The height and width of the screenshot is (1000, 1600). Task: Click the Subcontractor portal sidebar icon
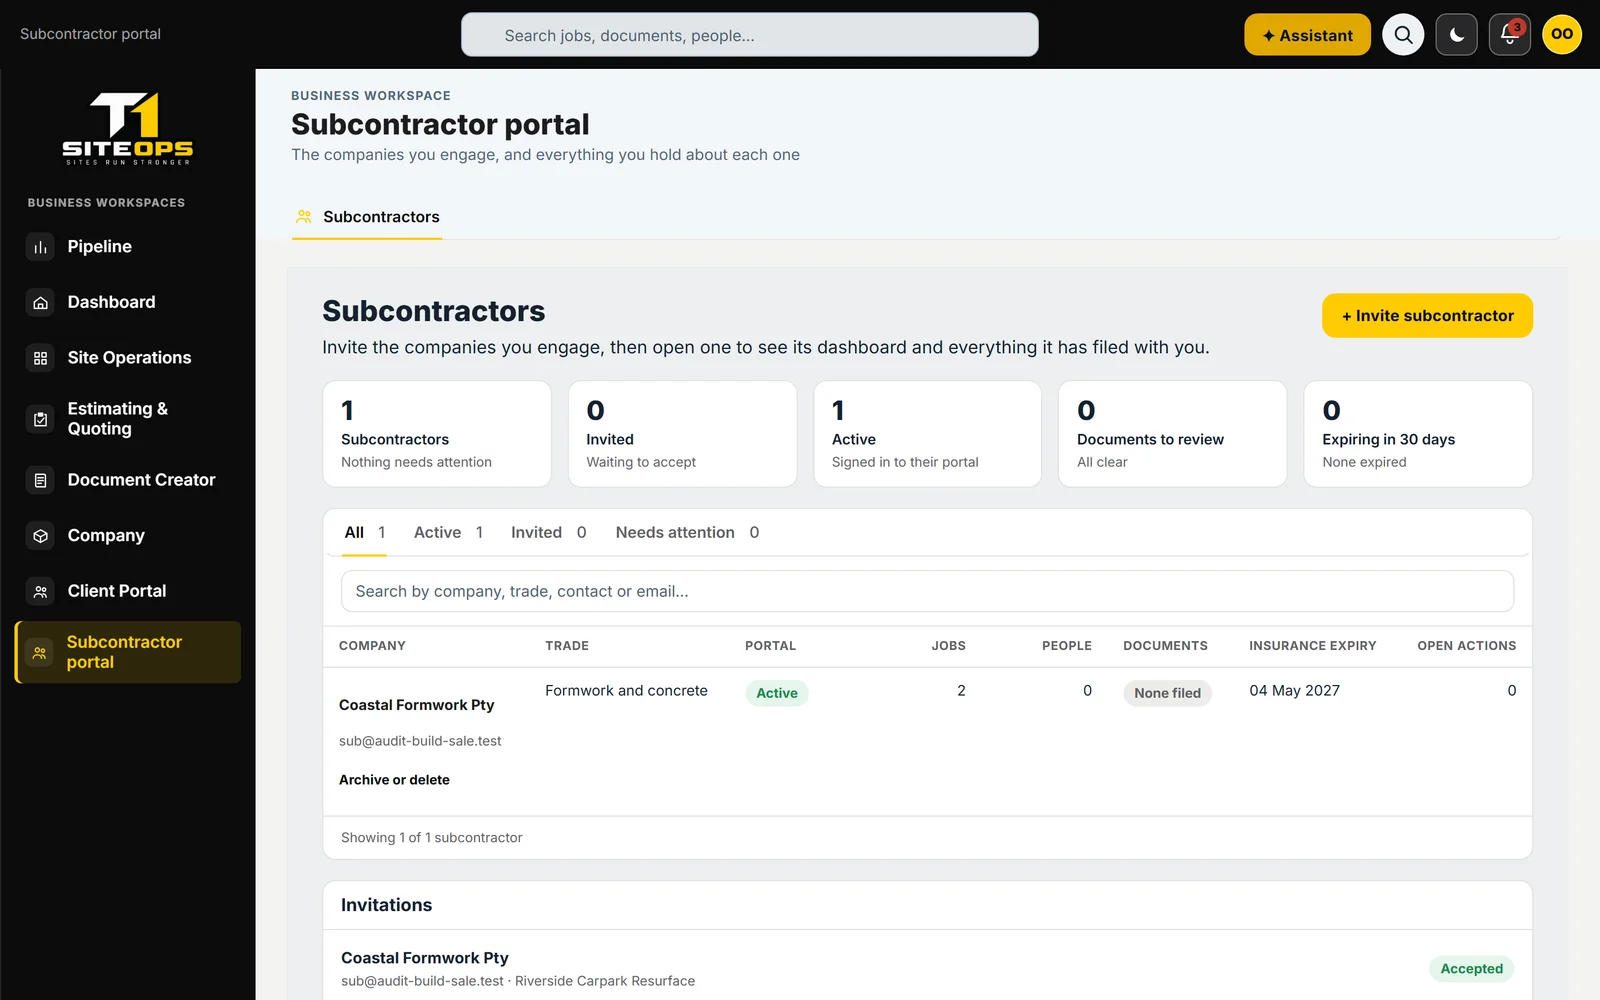click(x=39, y=652)
